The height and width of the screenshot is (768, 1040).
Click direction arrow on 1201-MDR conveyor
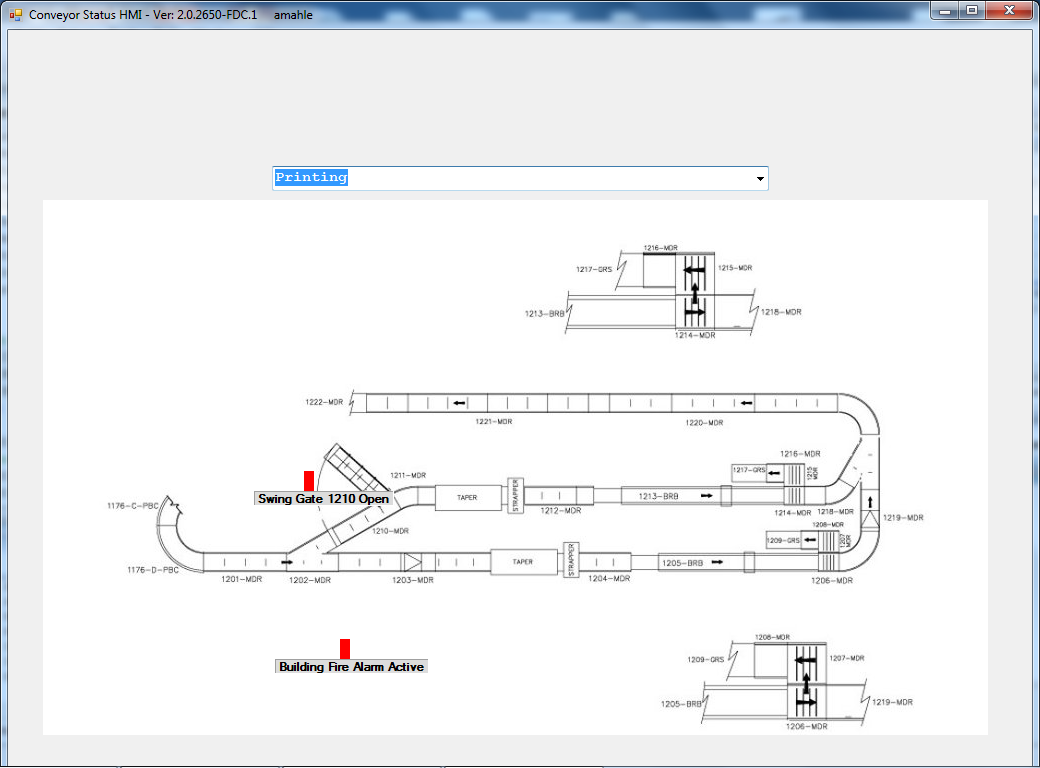(287, 562)
